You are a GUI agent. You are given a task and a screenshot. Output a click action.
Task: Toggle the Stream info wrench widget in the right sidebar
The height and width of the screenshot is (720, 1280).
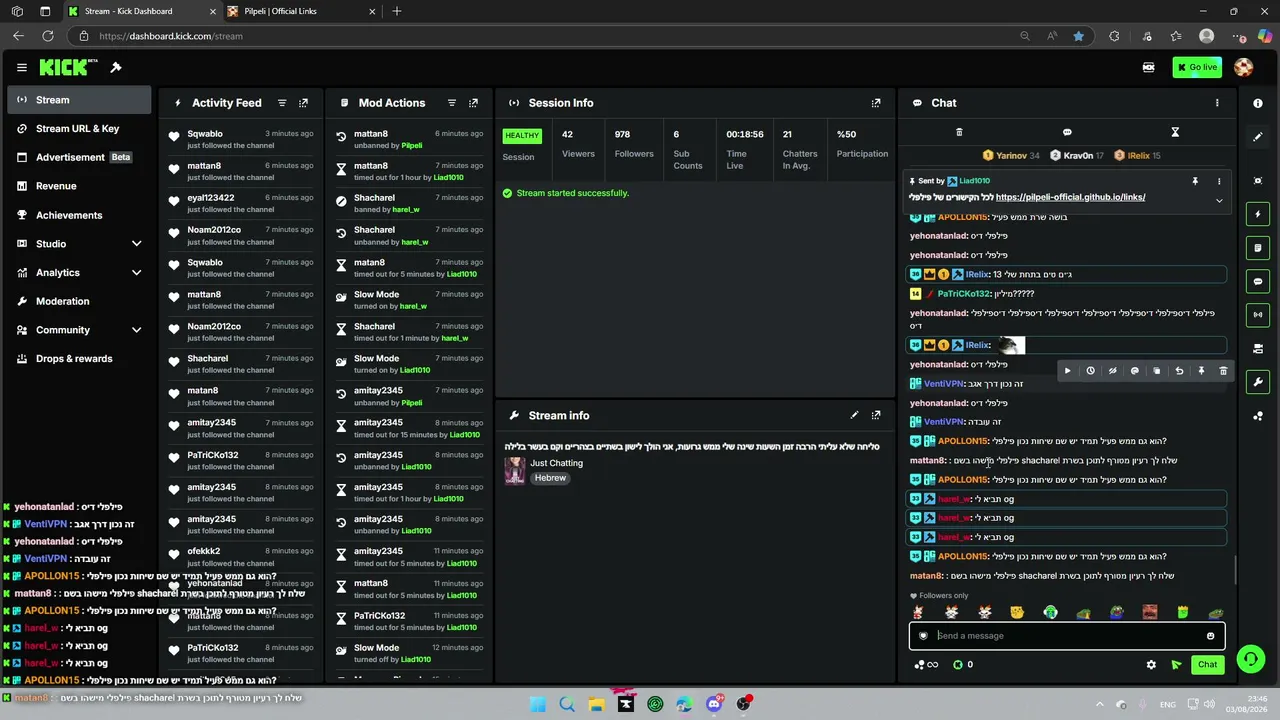click(x=1258, y=382)
